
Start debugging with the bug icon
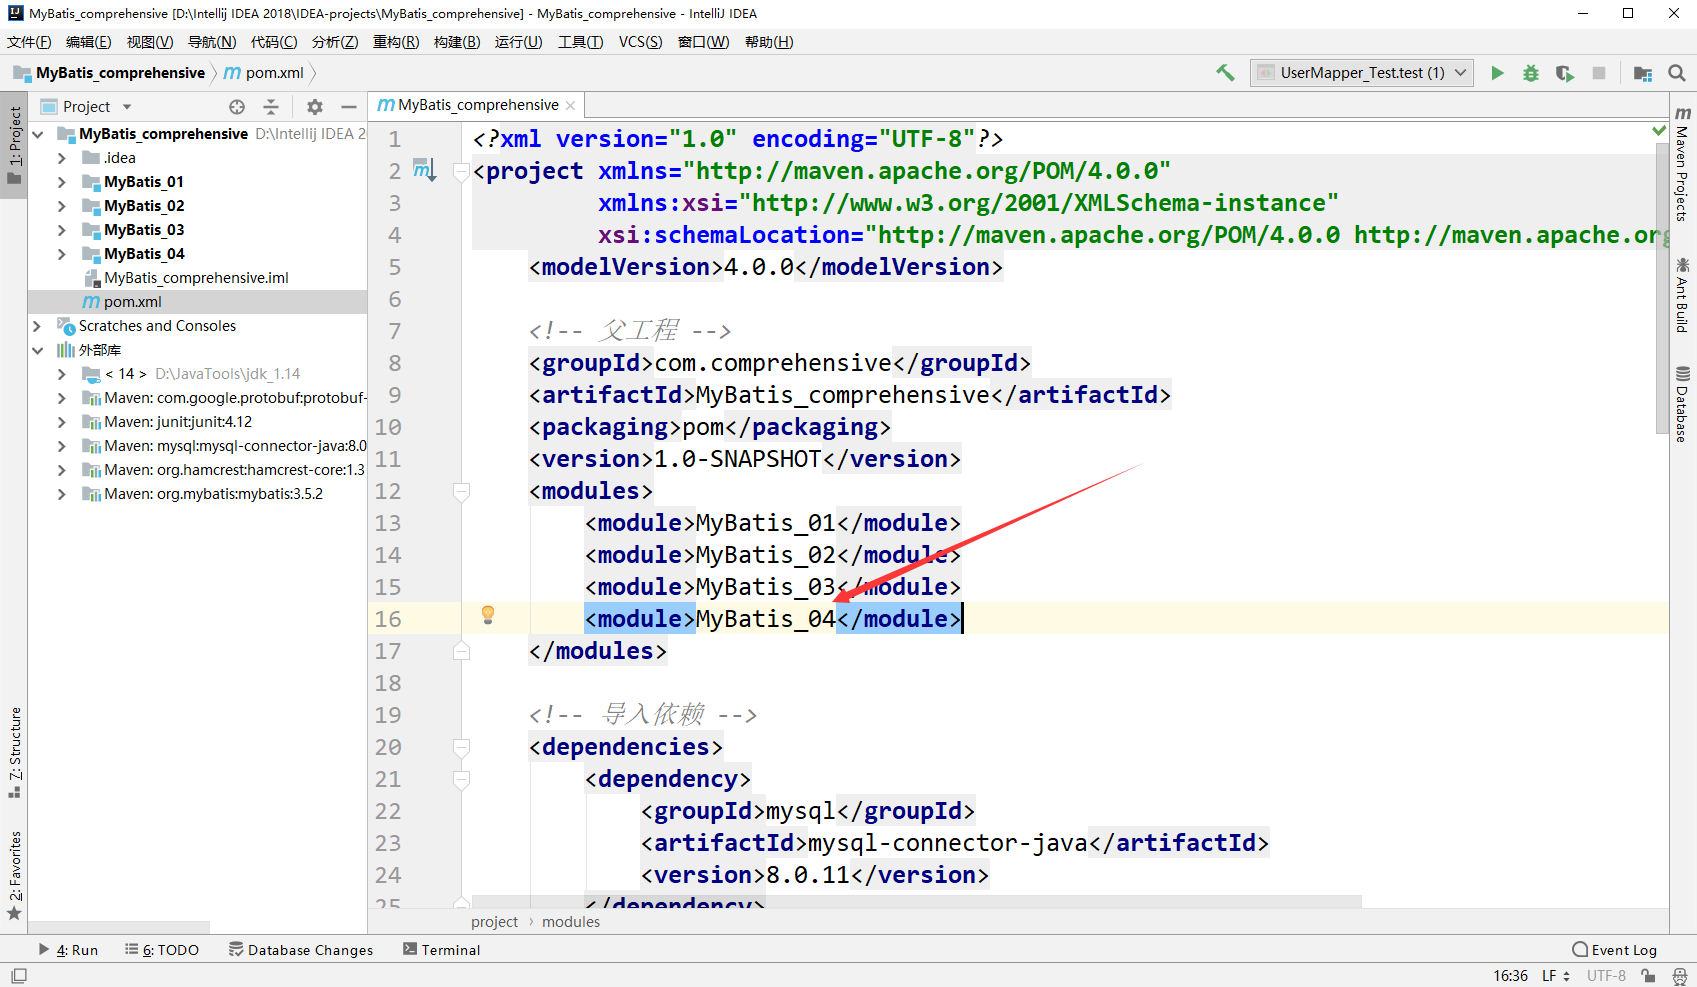(x=1531, y=73)
